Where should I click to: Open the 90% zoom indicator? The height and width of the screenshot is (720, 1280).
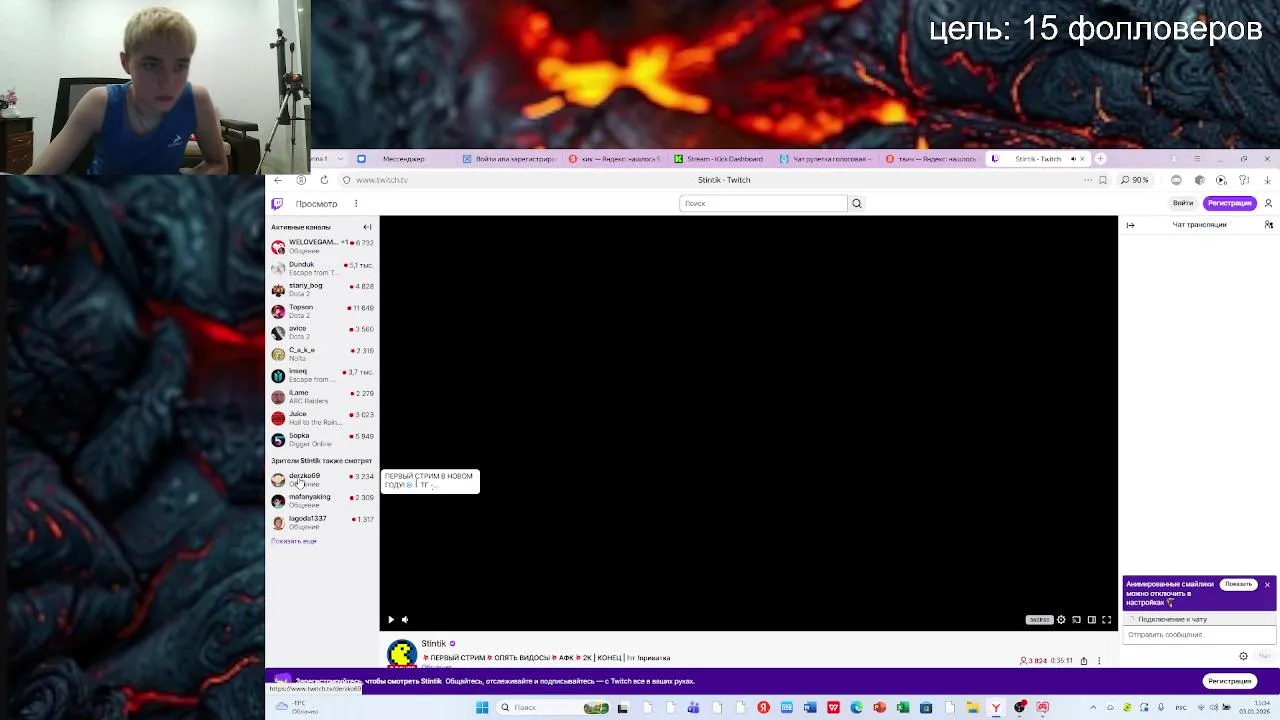[1135, 180]
